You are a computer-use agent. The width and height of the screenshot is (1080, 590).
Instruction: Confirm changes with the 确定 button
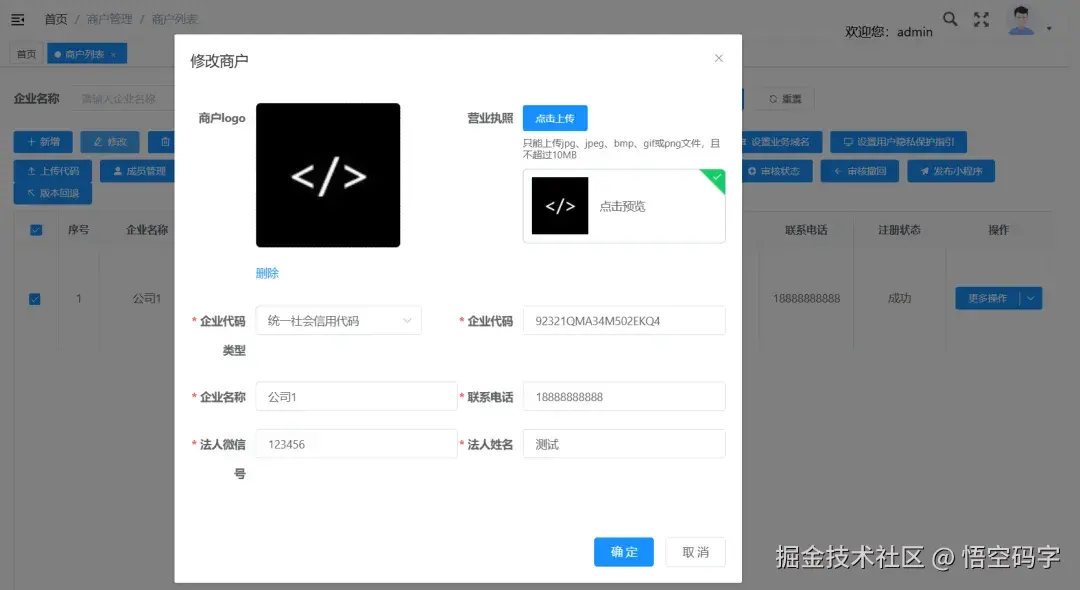[x=623, y=551]
